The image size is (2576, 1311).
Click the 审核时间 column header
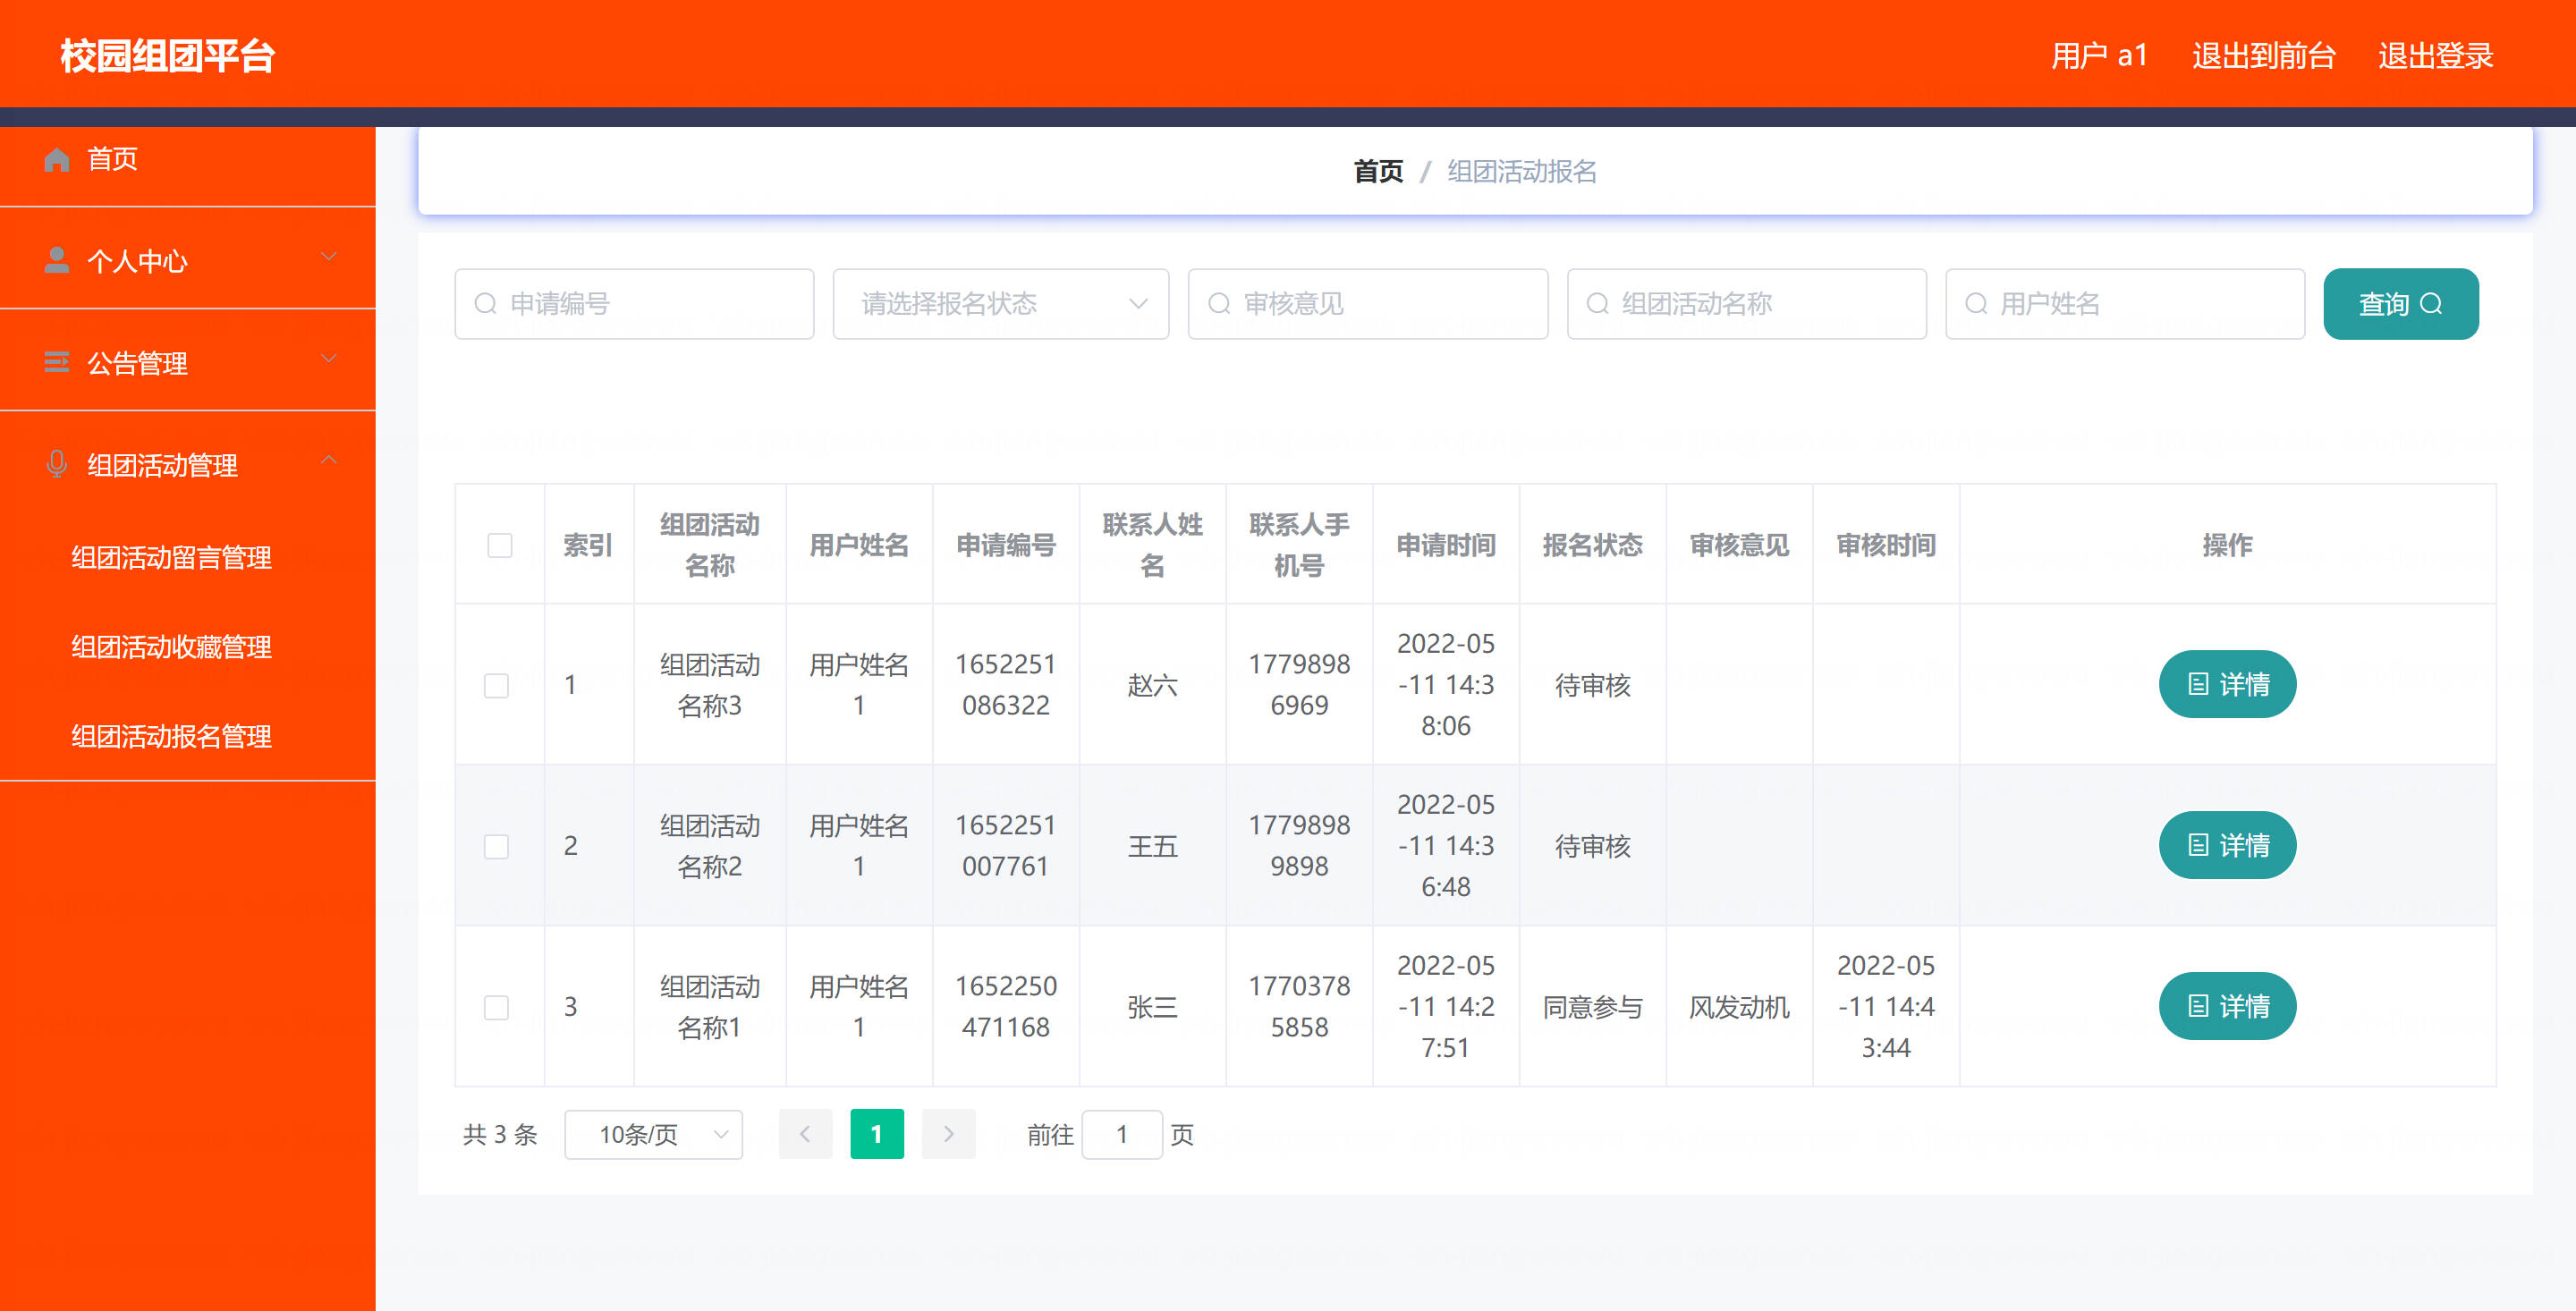click(x=1885, y=545)
